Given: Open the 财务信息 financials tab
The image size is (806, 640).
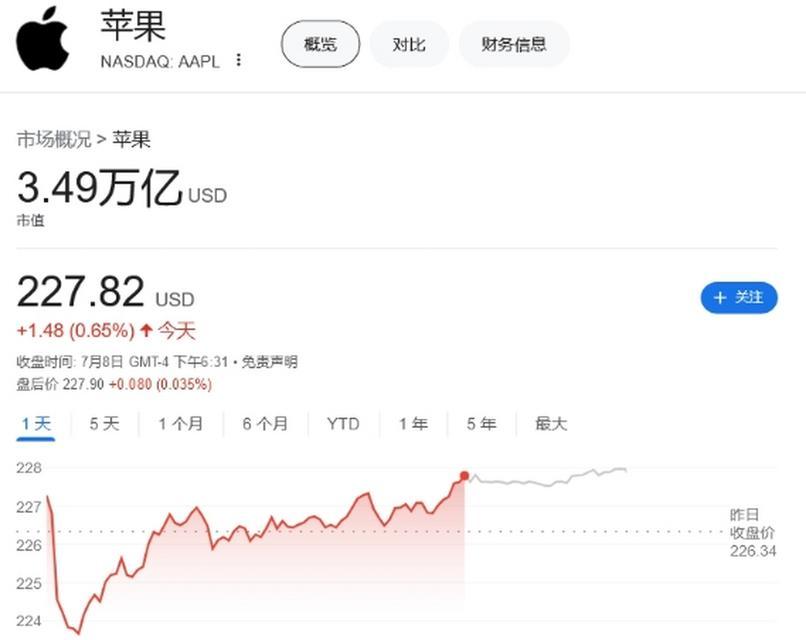Looking at the screenshot, I should [x=514, y=45].
